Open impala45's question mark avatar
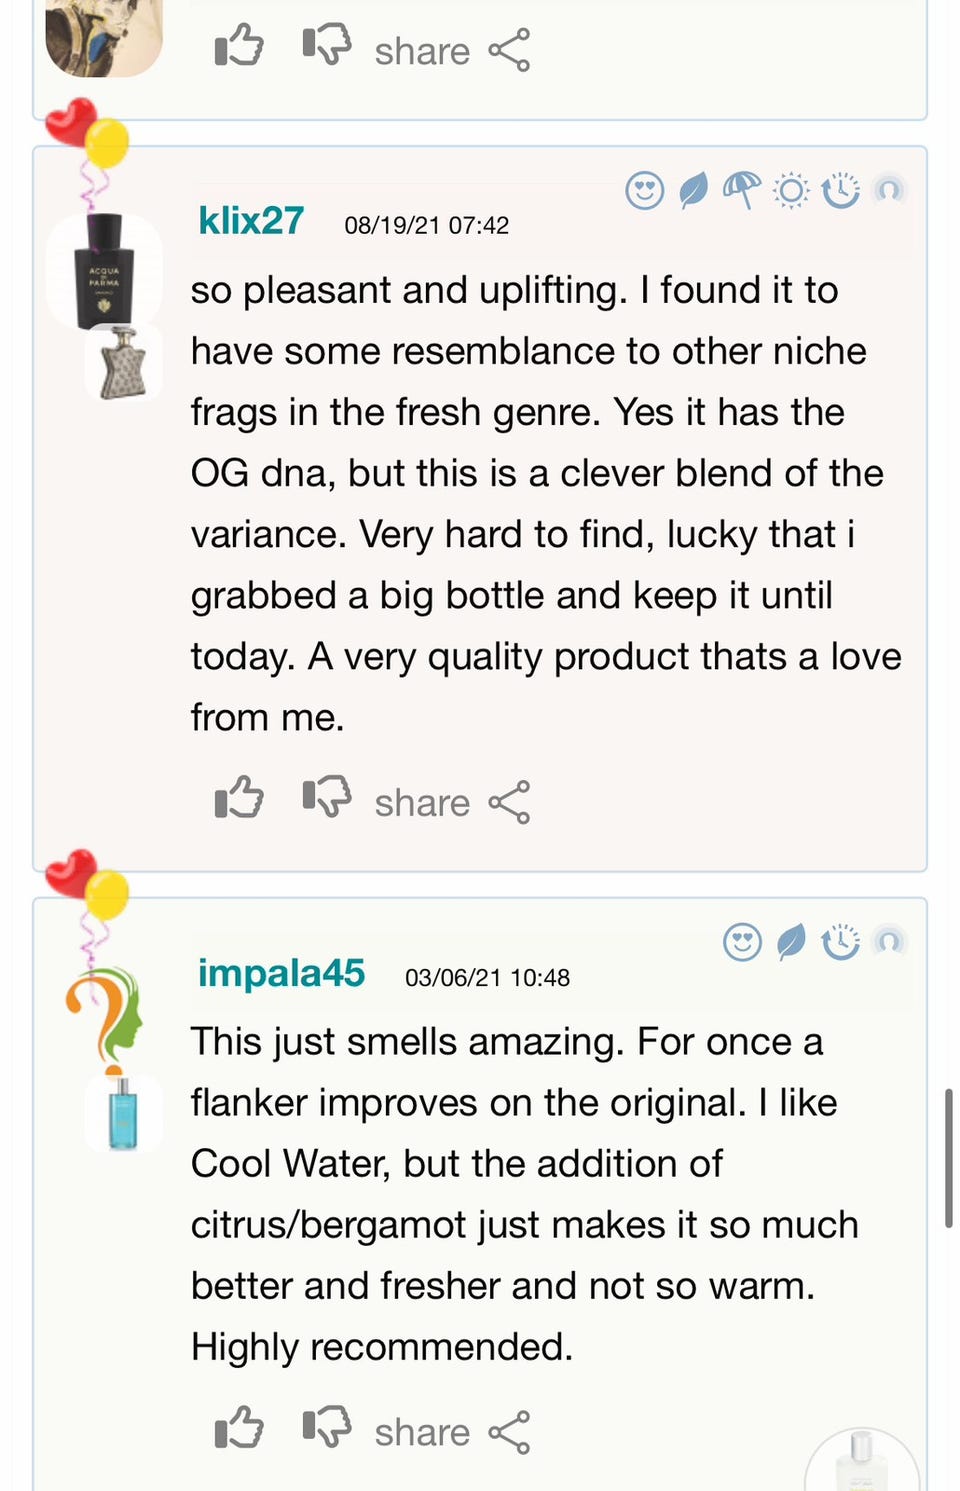 105,1014
